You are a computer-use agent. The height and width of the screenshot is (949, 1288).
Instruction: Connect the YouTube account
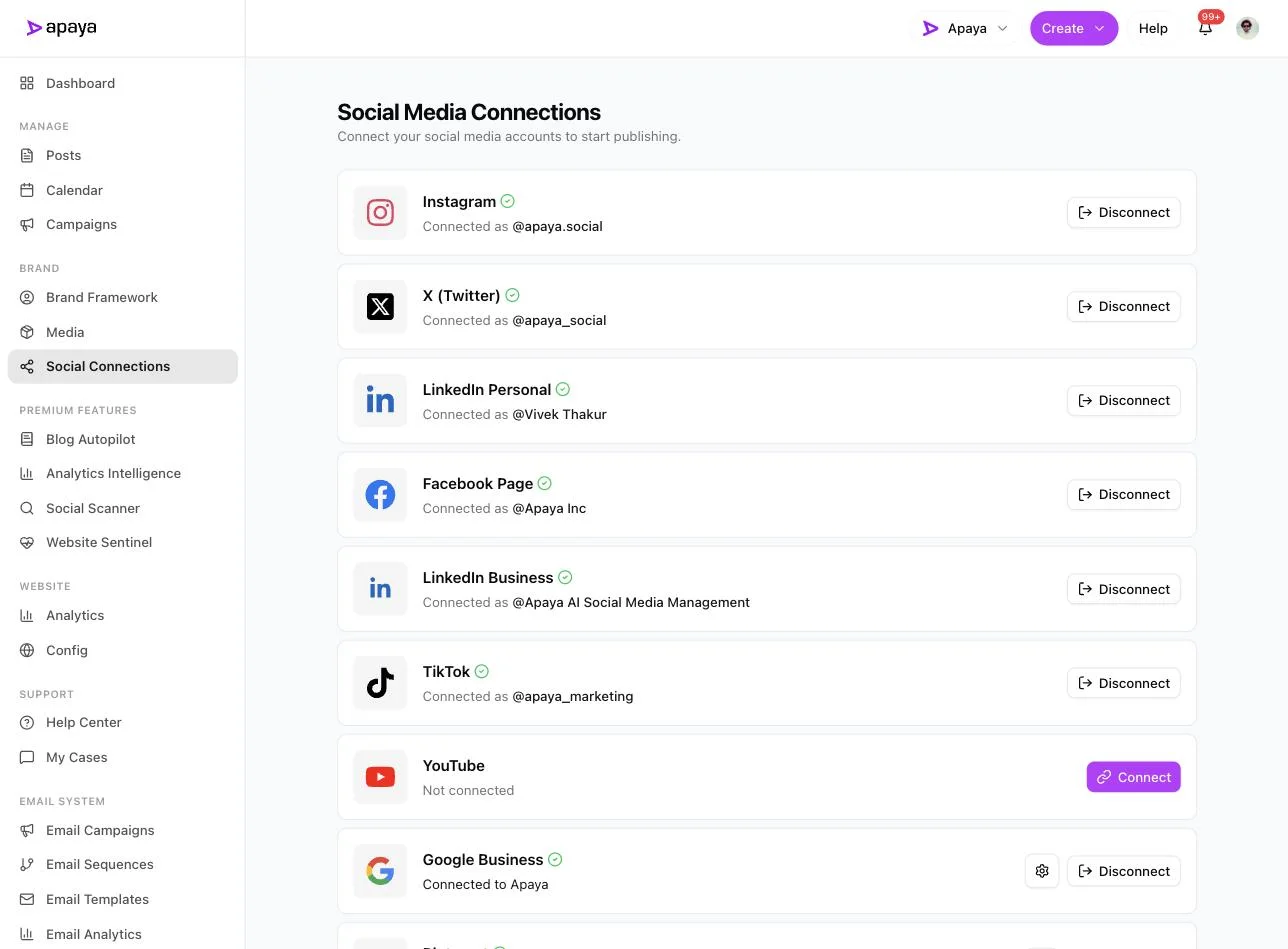click(x=1134, y=777)
